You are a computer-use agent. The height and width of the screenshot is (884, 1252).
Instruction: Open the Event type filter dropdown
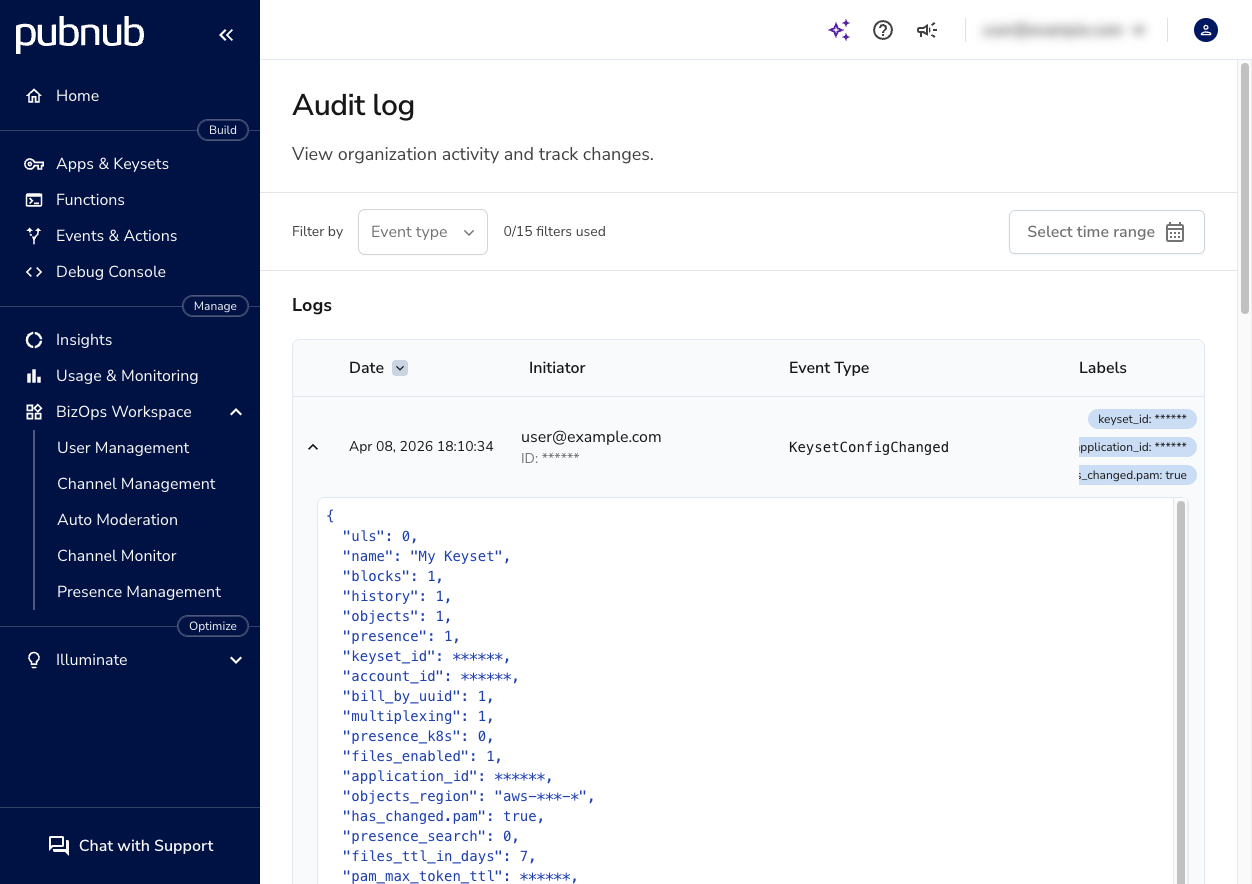[x=422, y=231]
